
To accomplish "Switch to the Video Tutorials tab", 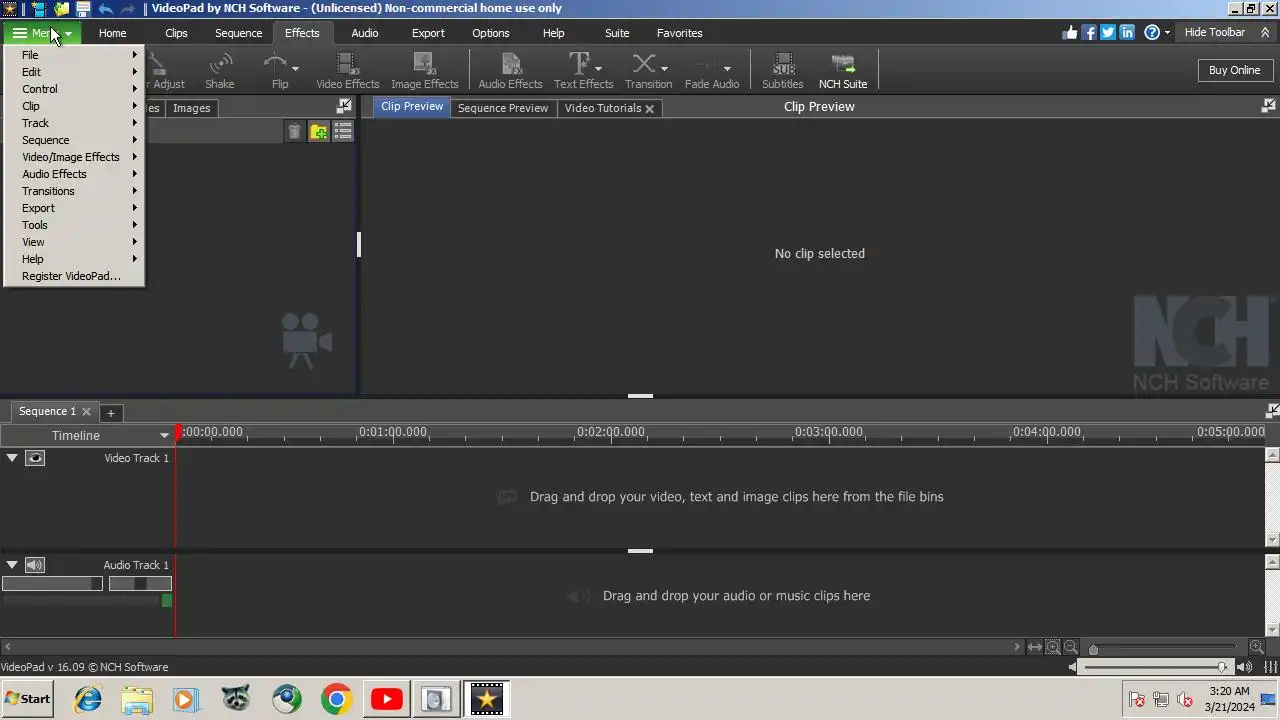I will (602, 108).
